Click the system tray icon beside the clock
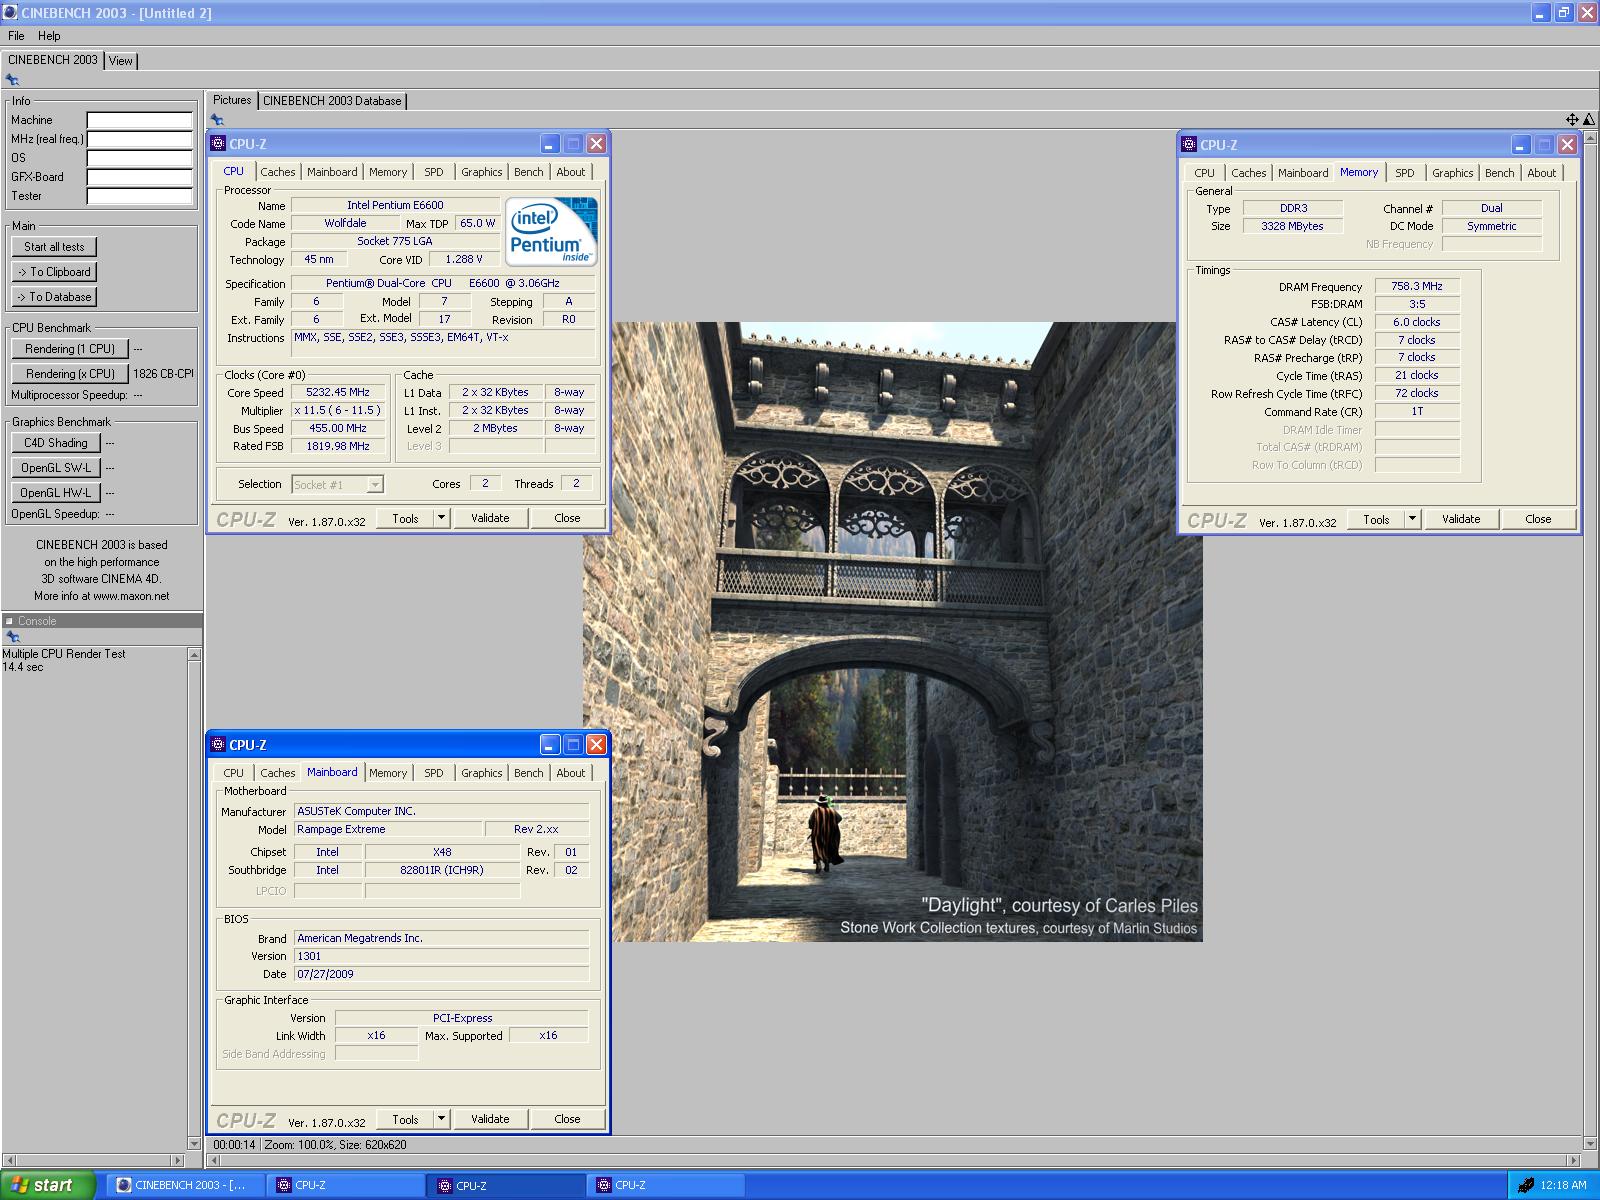Image resolution: width=1600 pixels, height=1200 pixels. (x=1525, y=1185)
